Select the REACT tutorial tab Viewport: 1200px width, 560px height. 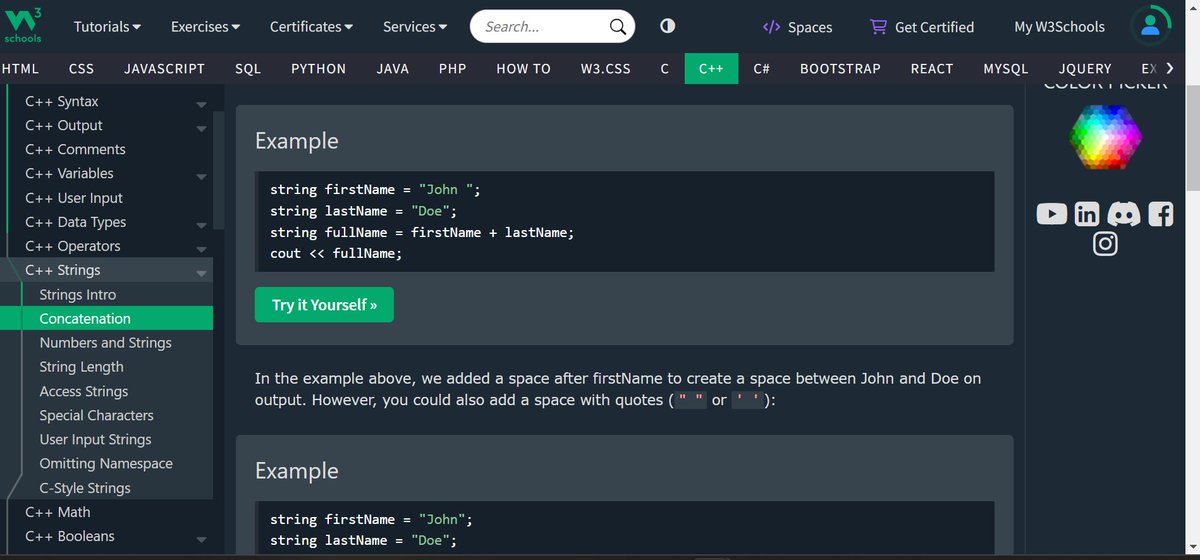(931, 68)
